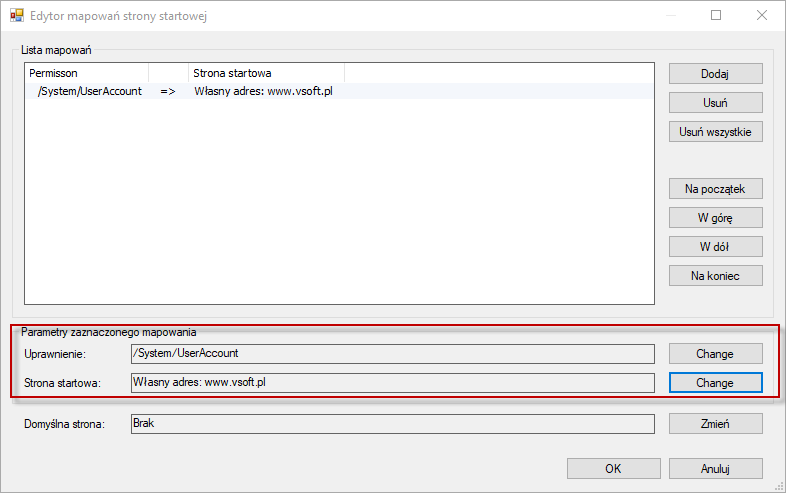
Task: Click Usuń wszystkie to delete all mappings
Action: 715,132
